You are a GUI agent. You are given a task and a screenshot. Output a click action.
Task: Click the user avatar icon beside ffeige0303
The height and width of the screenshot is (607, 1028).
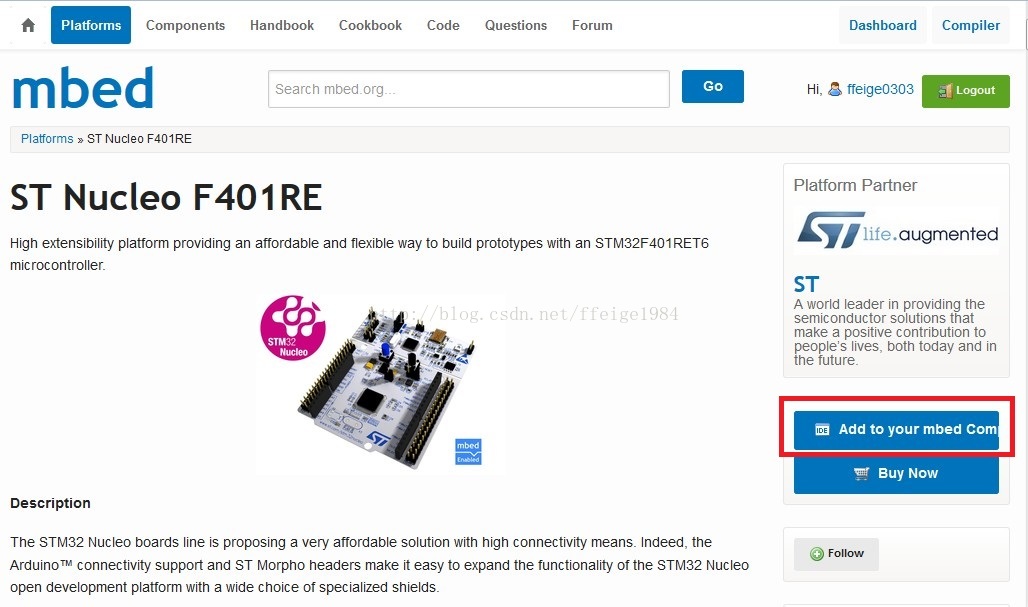[835, 89]
